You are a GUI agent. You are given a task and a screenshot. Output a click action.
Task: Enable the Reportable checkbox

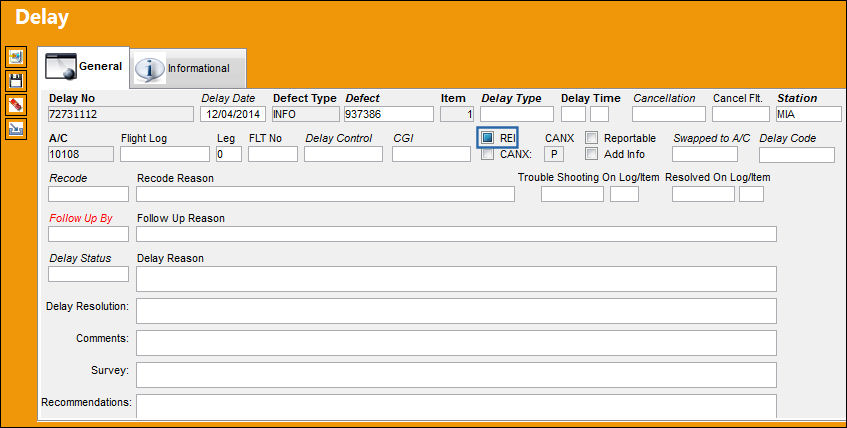pyautogui.click(x=592, y=138)
